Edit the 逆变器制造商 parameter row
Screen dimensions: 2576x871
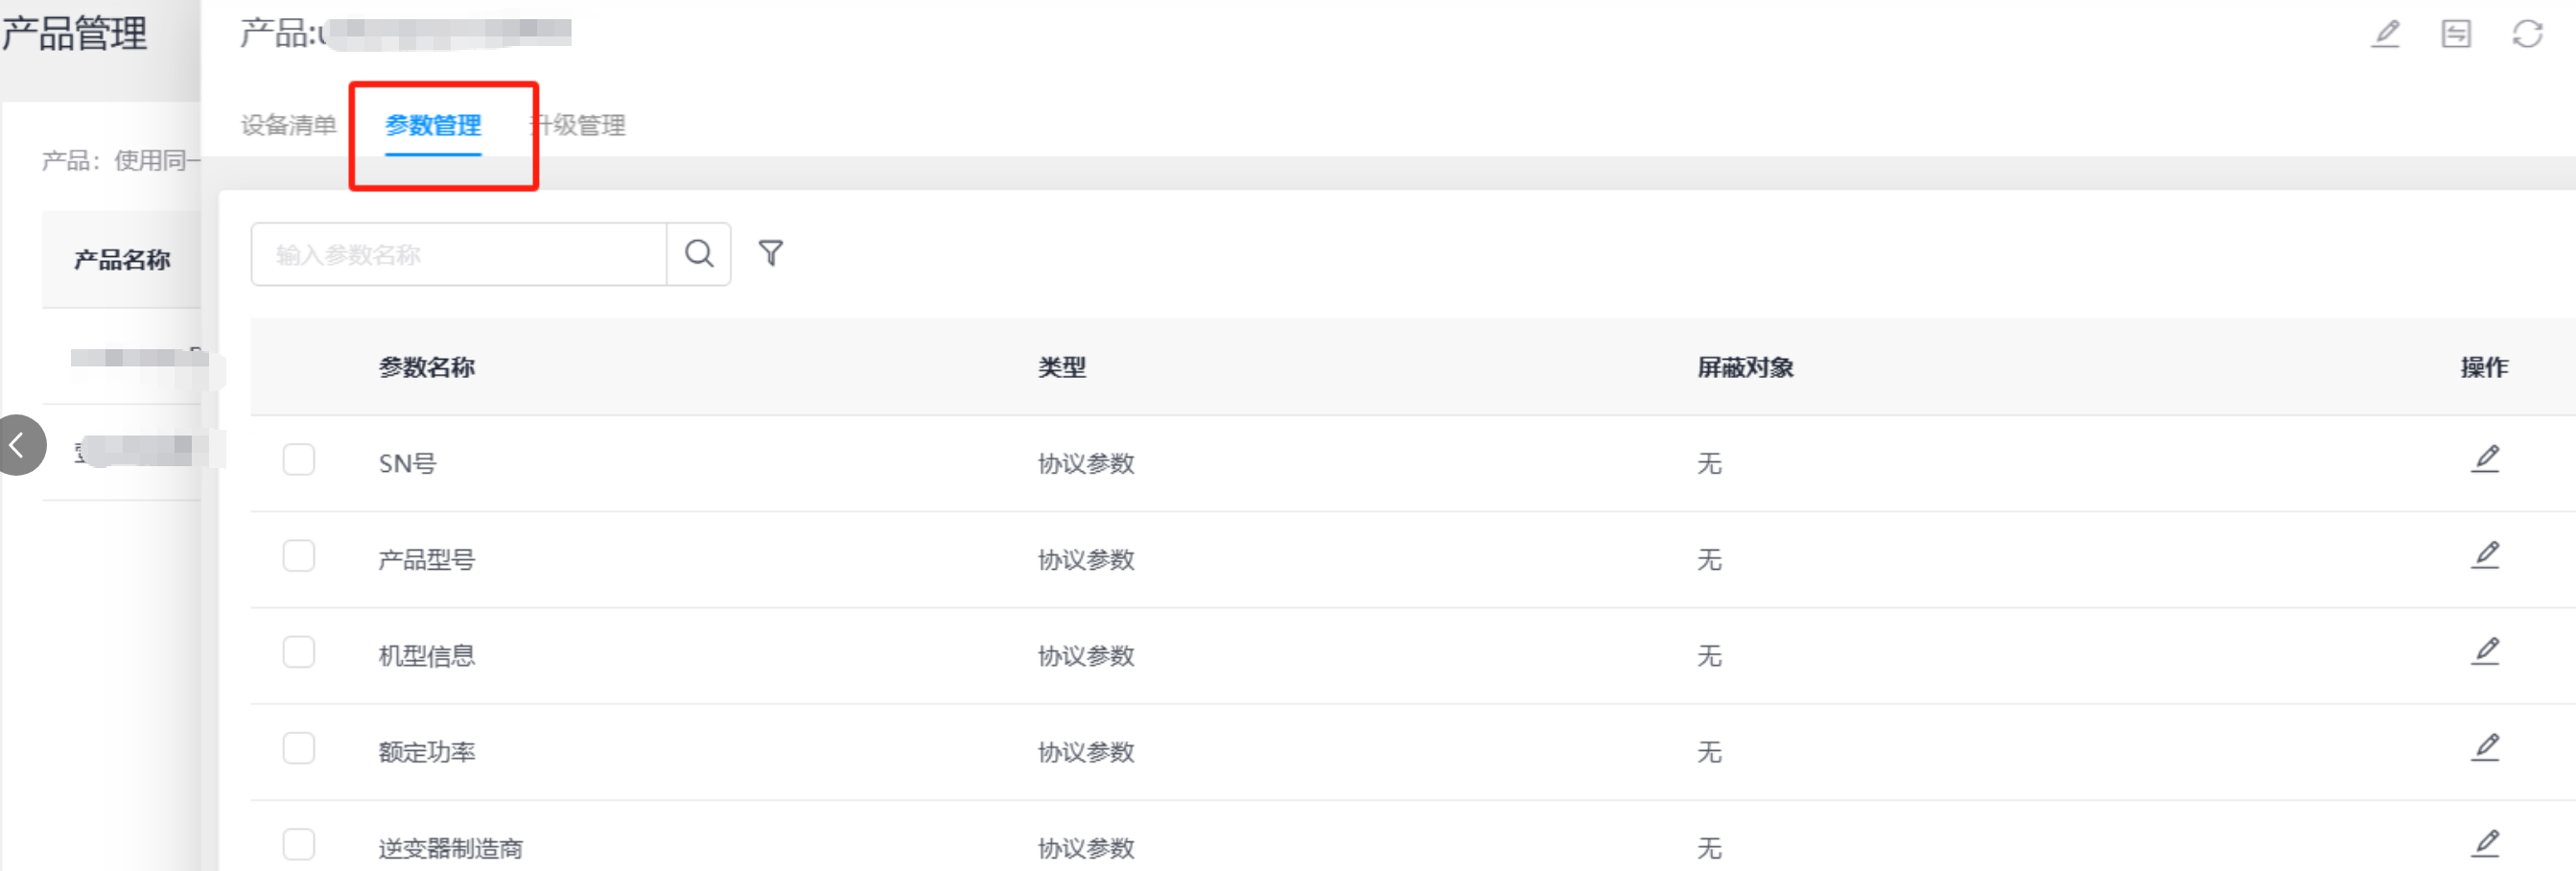coord(2485,843)
